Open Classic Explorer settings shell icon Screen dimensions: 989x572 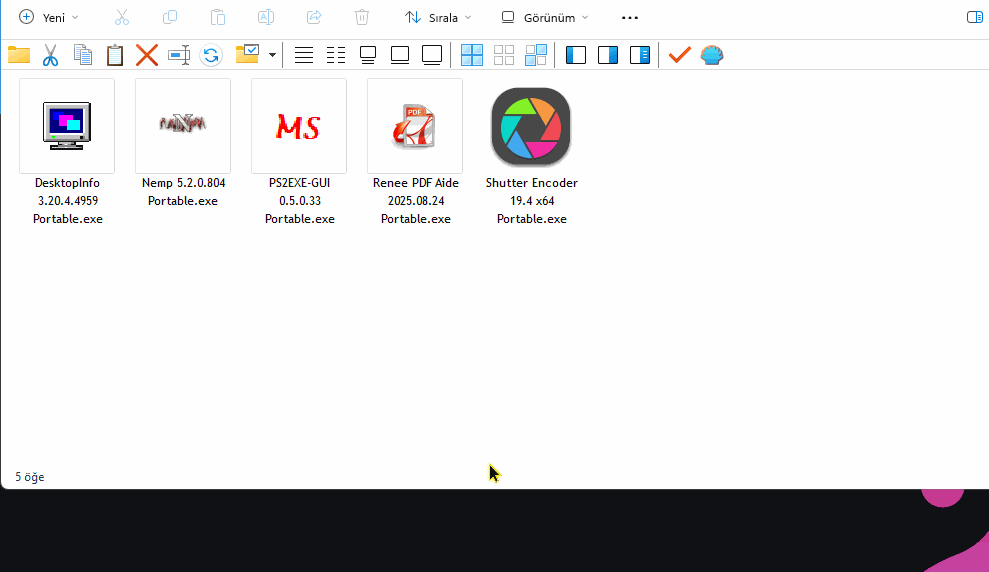(x=712, y=55)
